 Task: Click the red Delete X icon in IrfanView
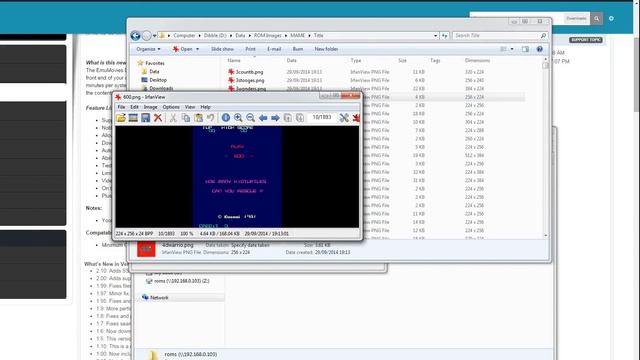click(x=158, y=118)
